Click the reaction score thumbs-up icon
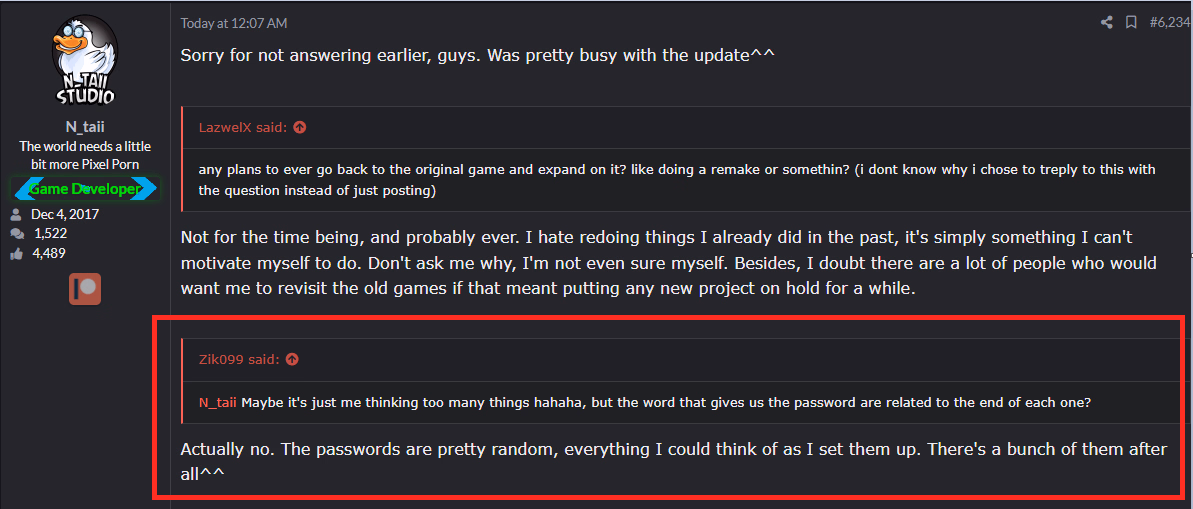 pyautogui.click(x=16, y=253)
